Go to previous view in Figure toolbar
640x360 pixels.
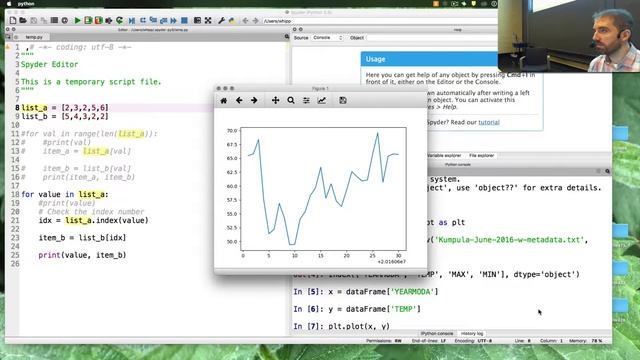[x=239, y=100]
